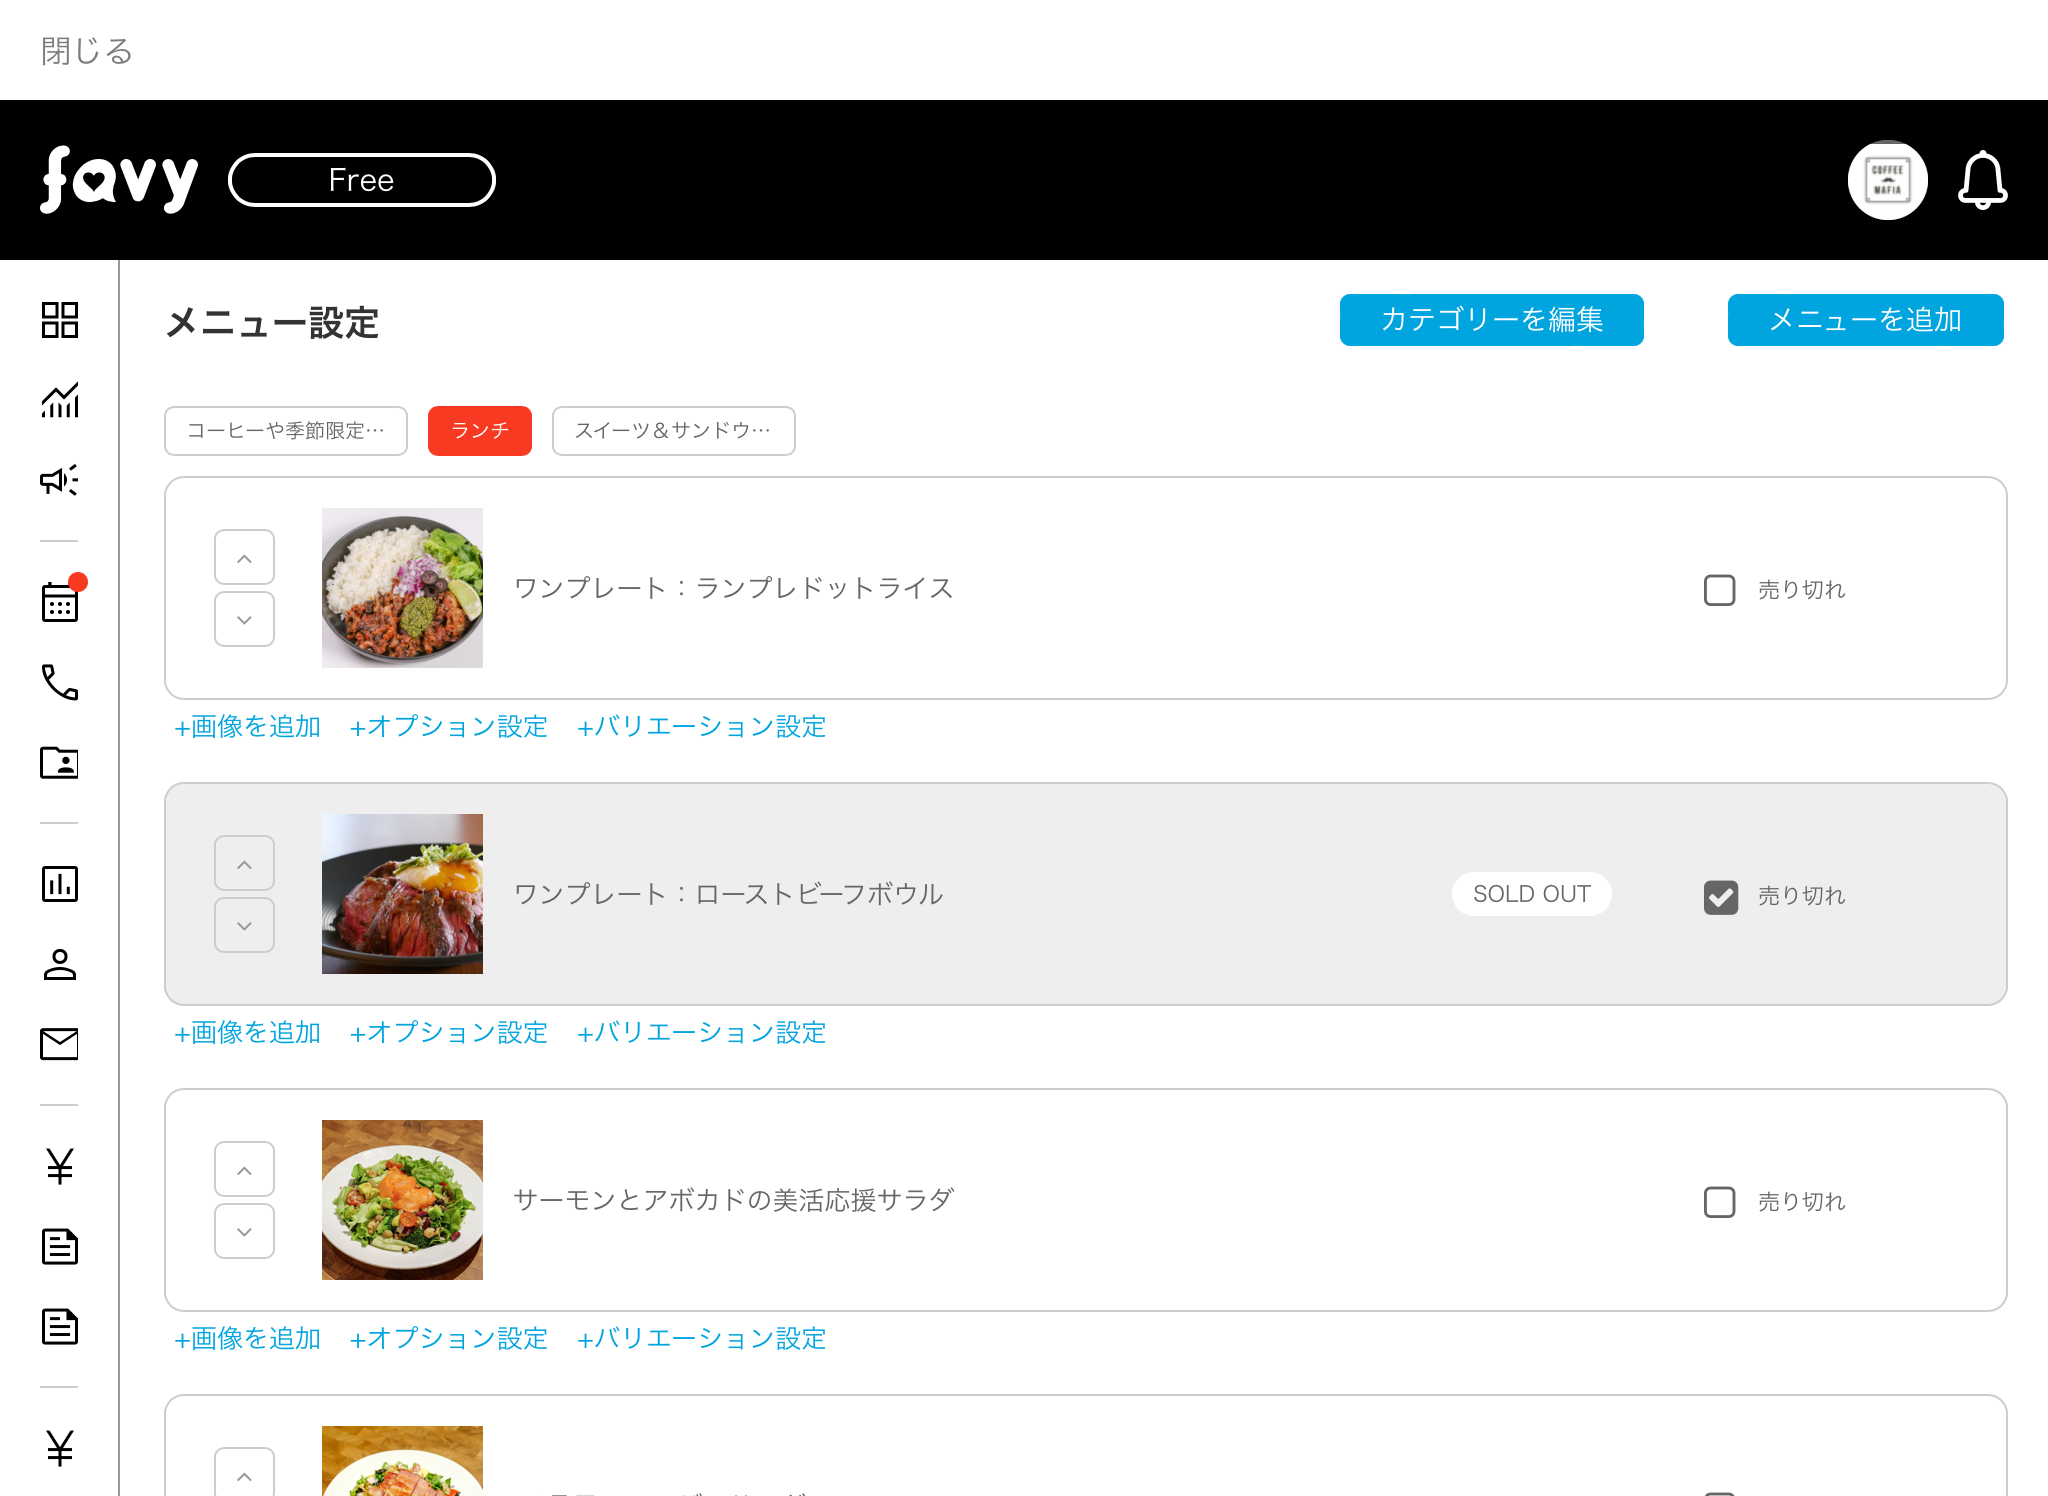The width and height of the screenshot is (2048, 1496).
Task: Check 売り切れ for the salmon avocado salad
Action: click(1719, 1202)
